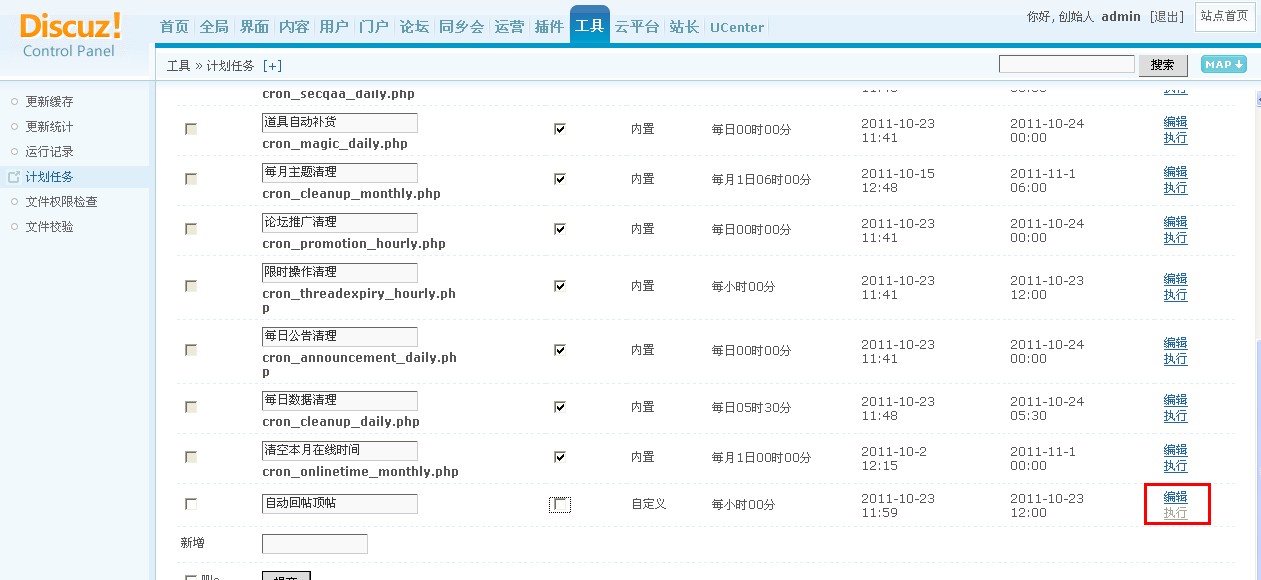Click the [退出] logout link

[x=1167, y=17]
